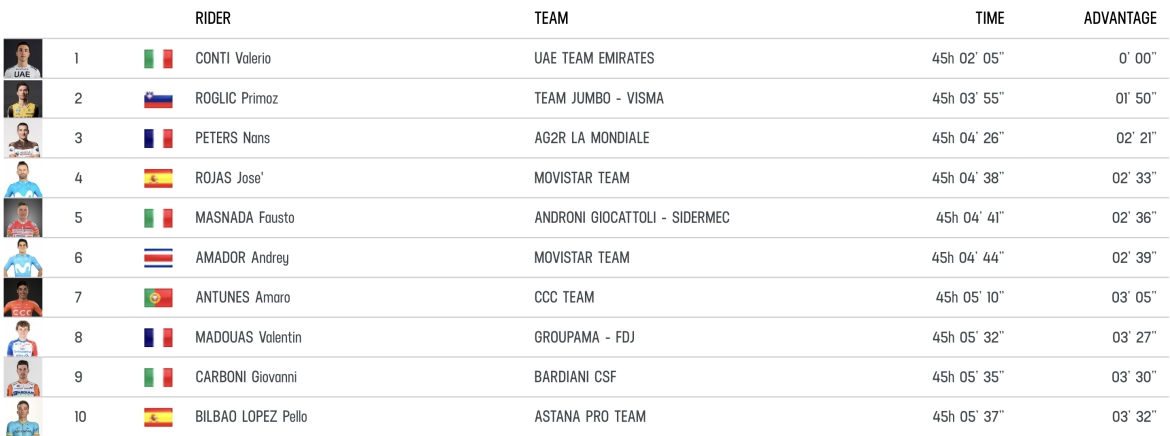The height and width of the screenshot is (436, 1170).
Task: Open Conti Valerio's rider photo
Action: point(23,59)
